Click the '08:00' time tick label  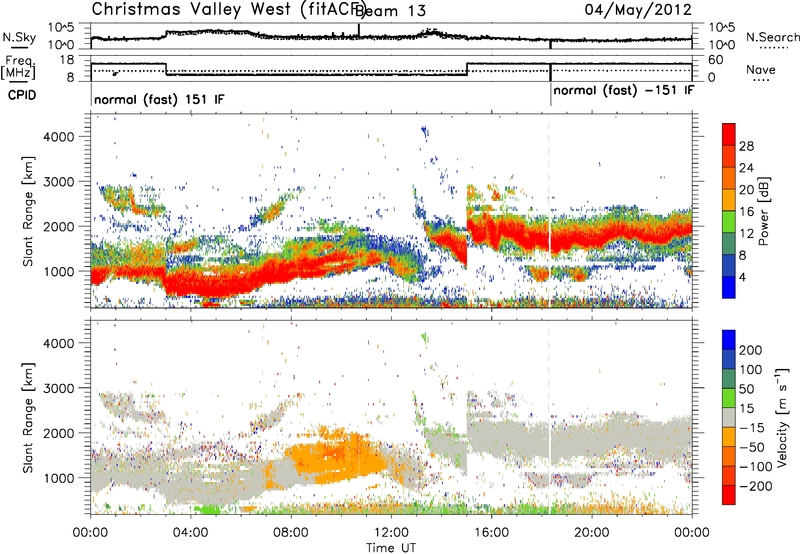pyautogui.click(x=291, y=533)
